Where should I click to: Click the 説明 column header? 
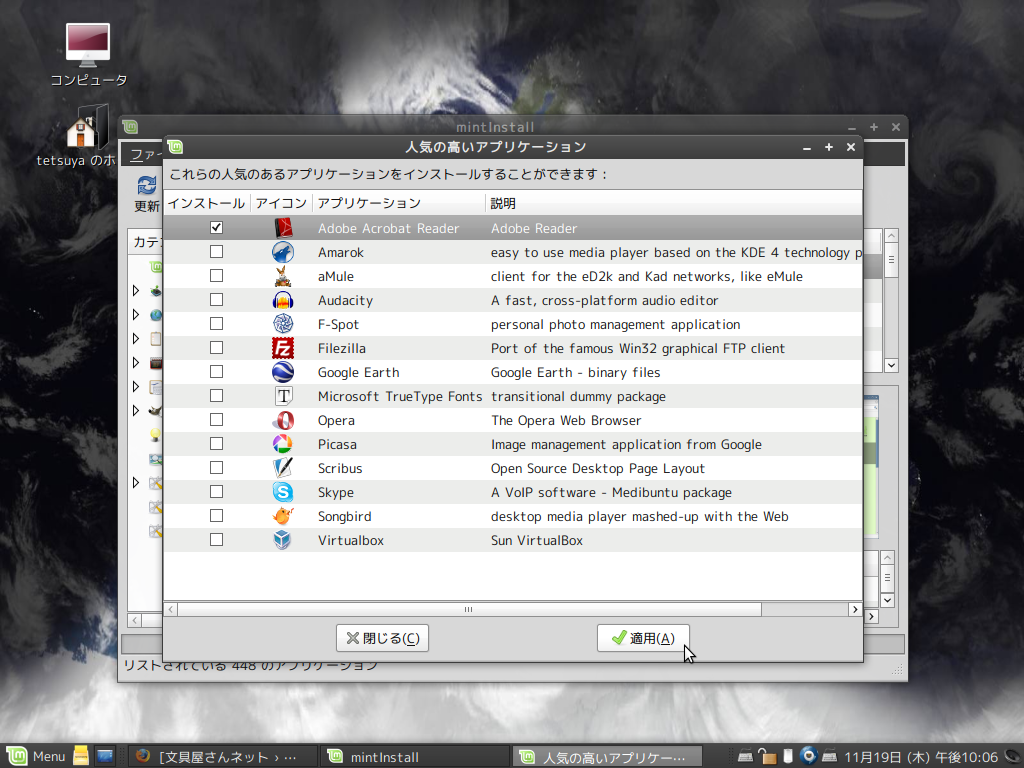click(674, 203)
